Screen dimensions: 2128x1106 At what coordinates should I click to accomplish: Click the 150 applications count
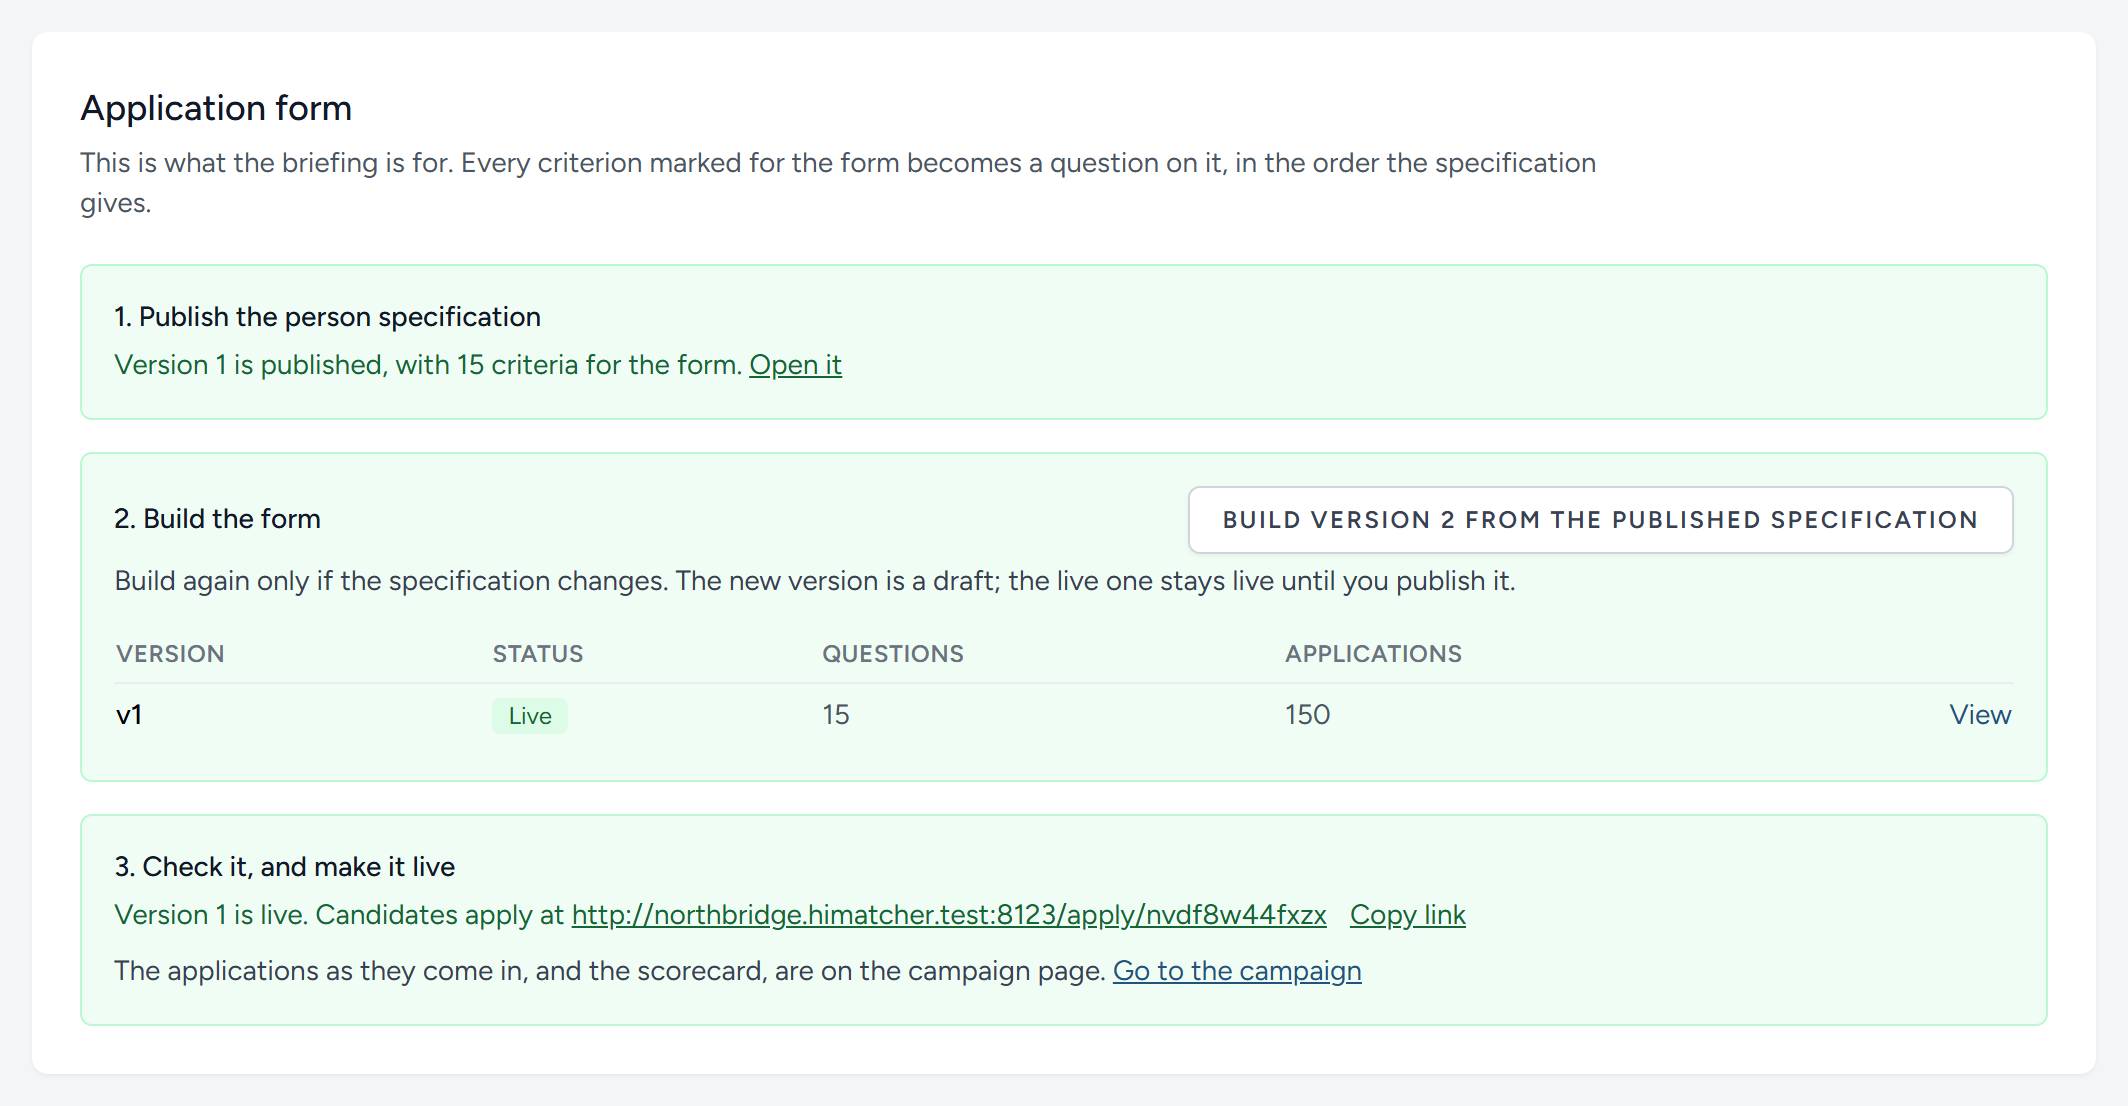click(1307, 715)
